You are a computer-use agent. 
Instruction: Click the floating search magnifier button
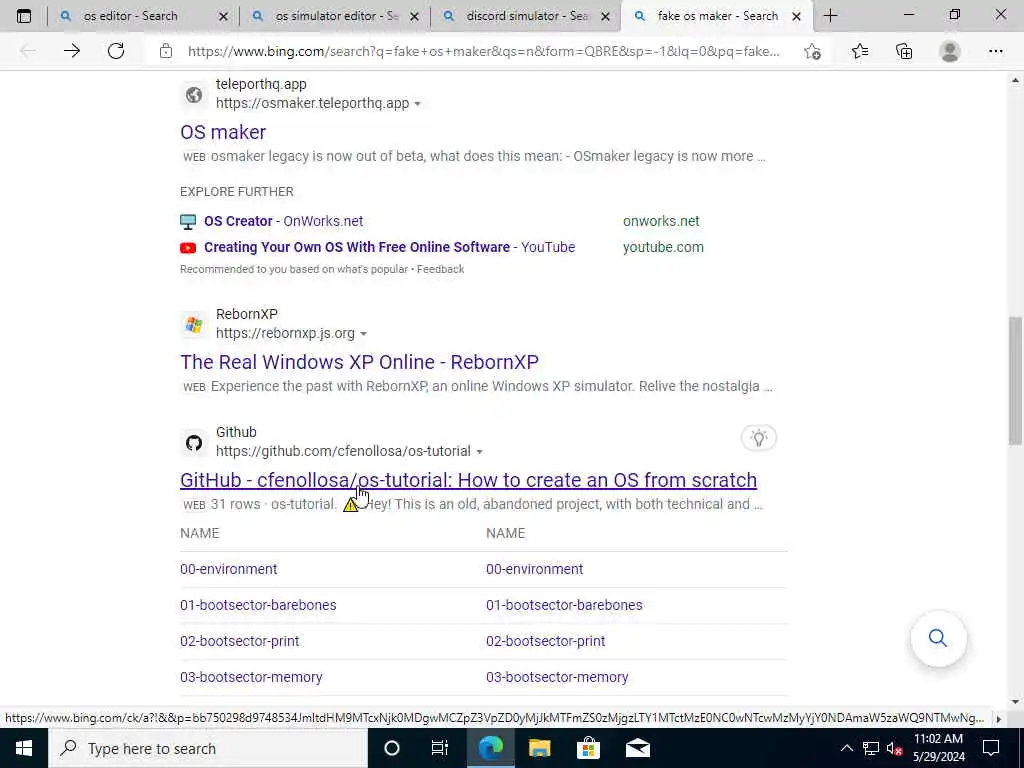pos(938,638)
